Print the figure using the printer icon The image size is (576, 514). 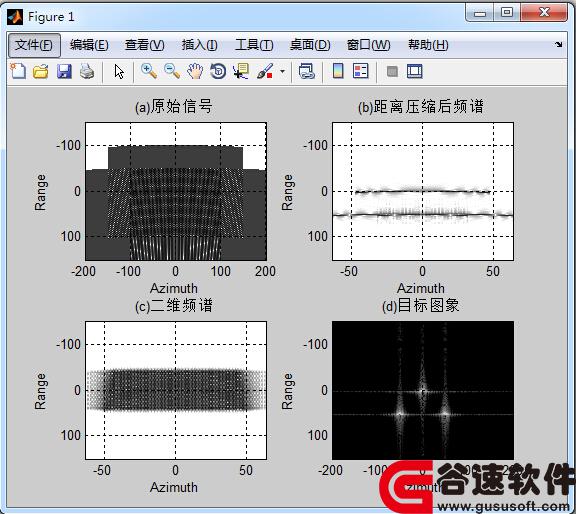pyautogui.click(x=87, y=71)
